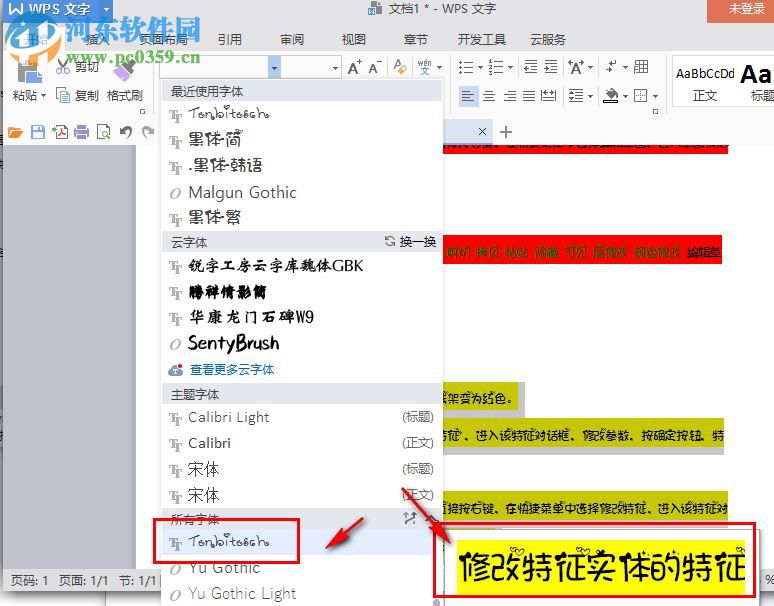Pick Calibri Light theme font
Screen dimensions: 774x606
pyautogui.click(x=302, y=417)
